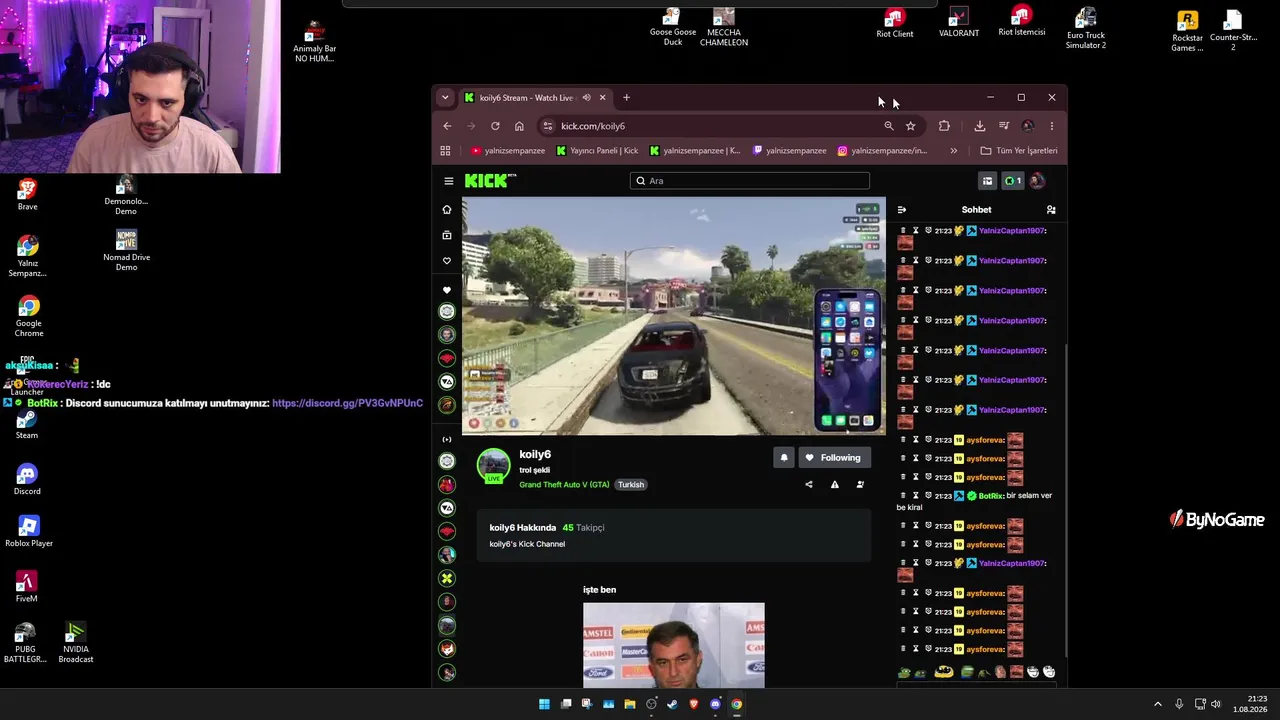Open Google Chrome desktop shortcut
Screen dimensions: 1280x720
click(28, 316)
